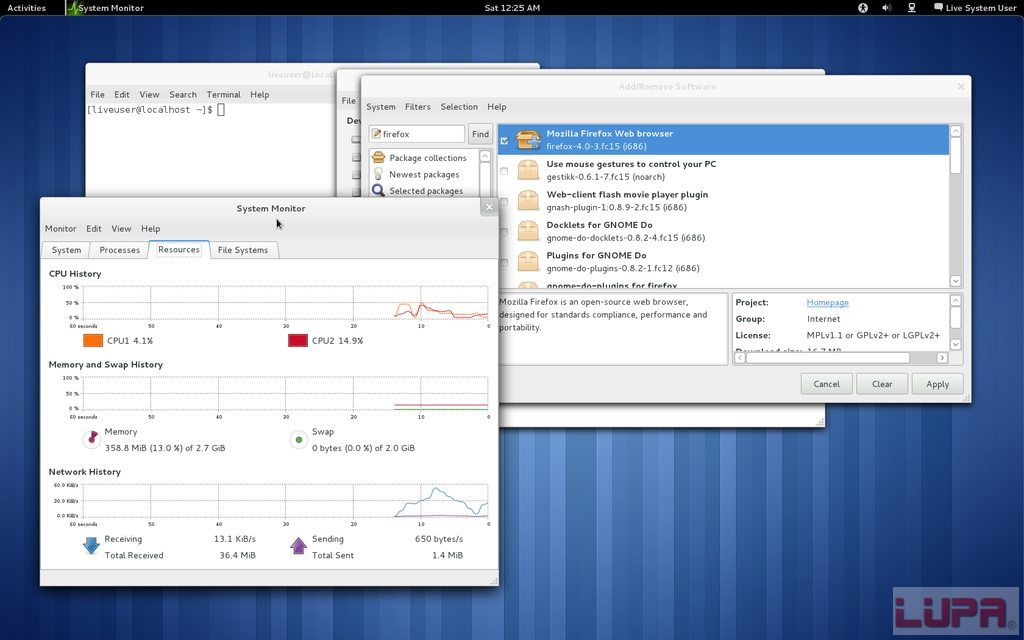Click the gnash-plugin package box icon
Image resolution: width=1024 pixels, height=640 pixels.
pyautogui.click(x=528, y=200)
